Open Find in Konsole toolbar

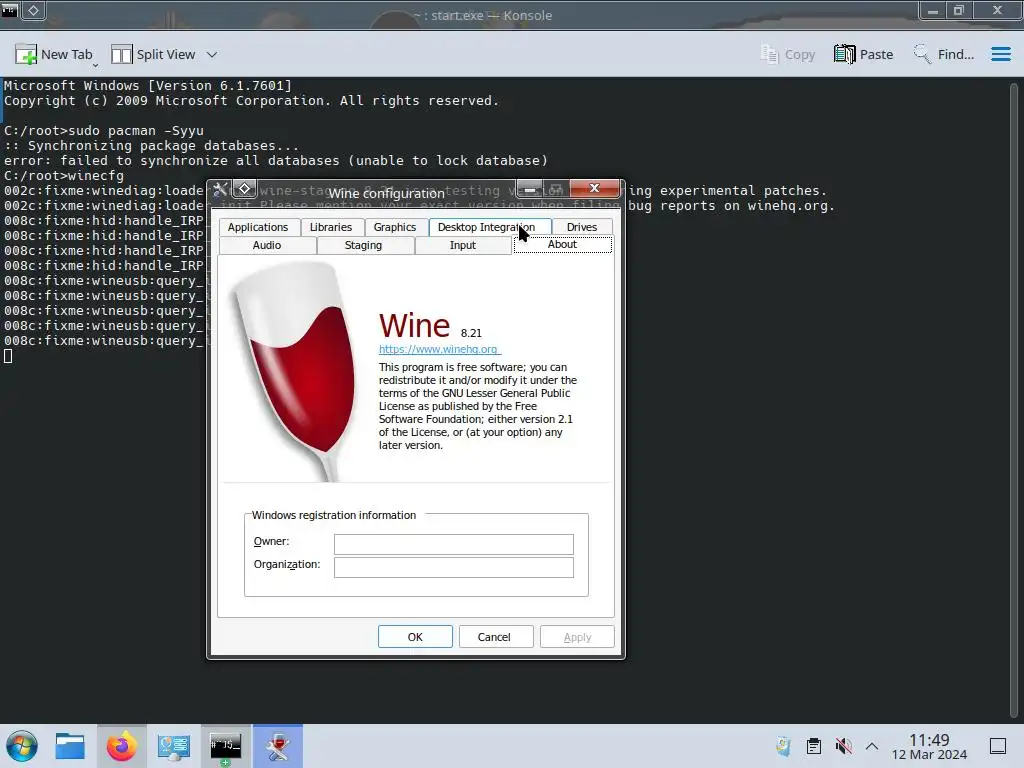[944, 54]
